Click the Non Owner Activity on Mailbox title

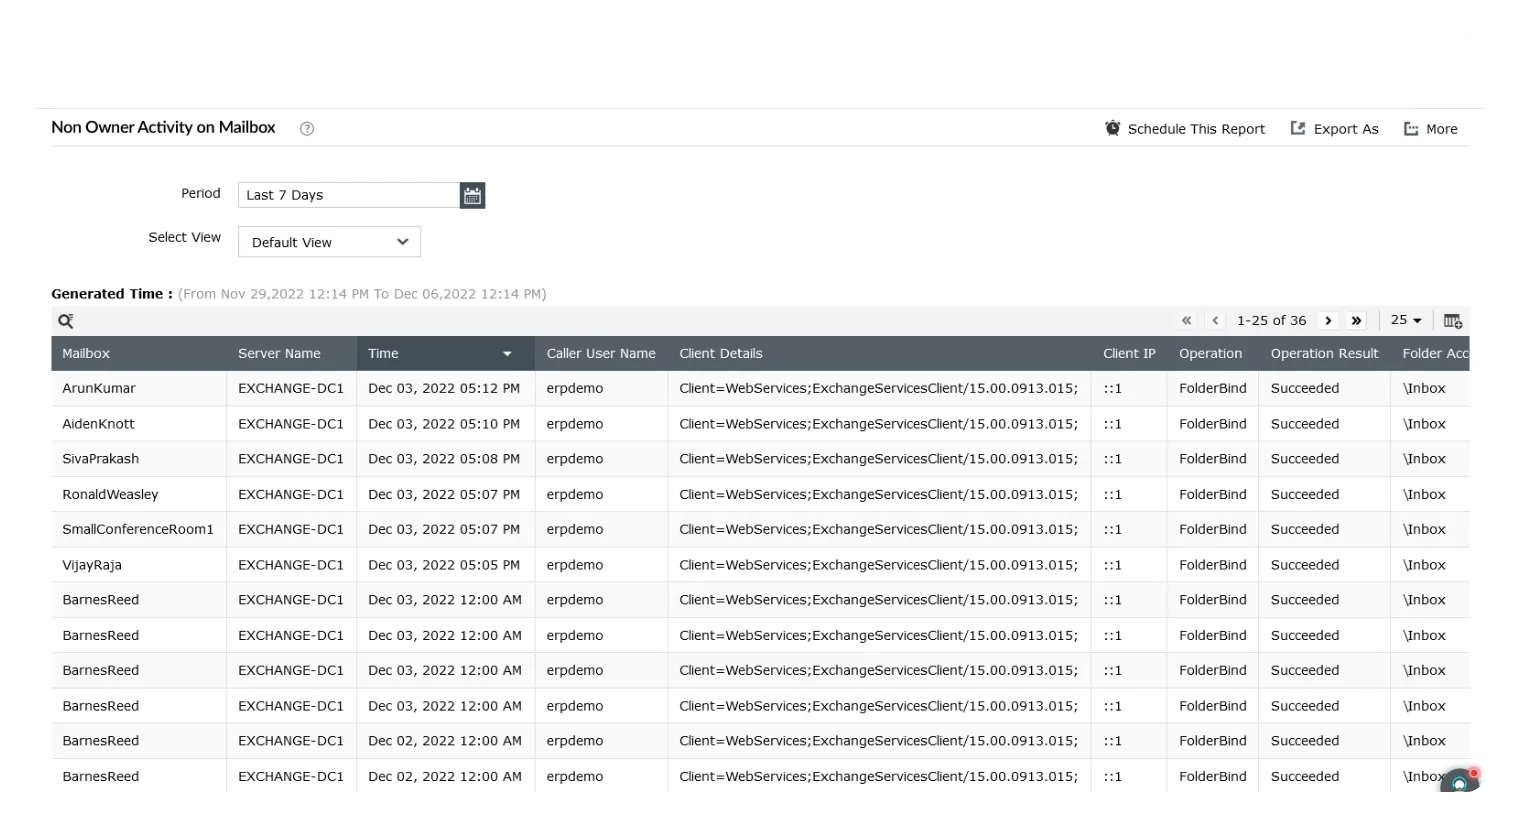[x=163, y=128]
